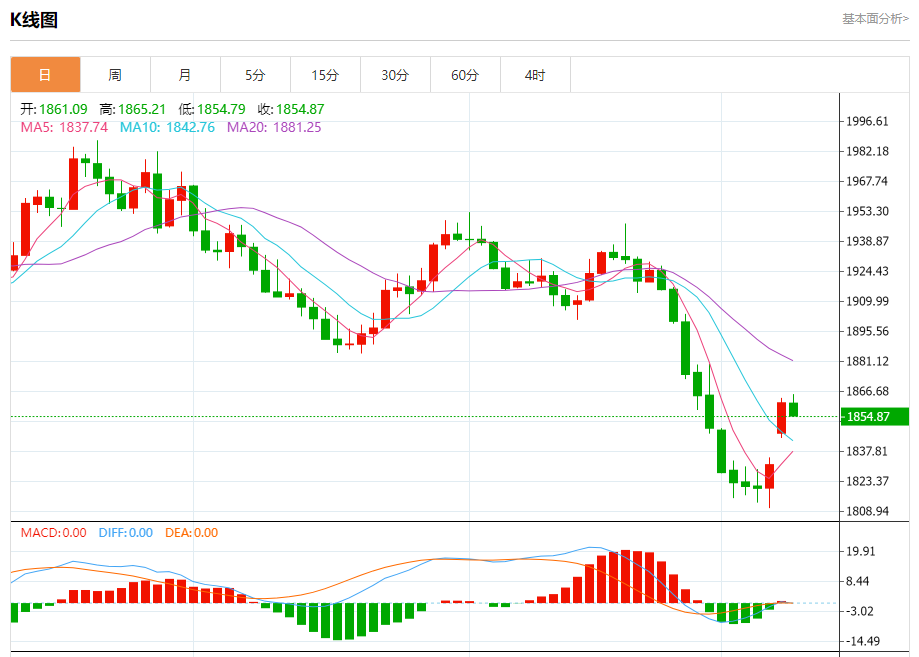
Task: Click the 1996.61 price axis label
Action: pos(867,121)
